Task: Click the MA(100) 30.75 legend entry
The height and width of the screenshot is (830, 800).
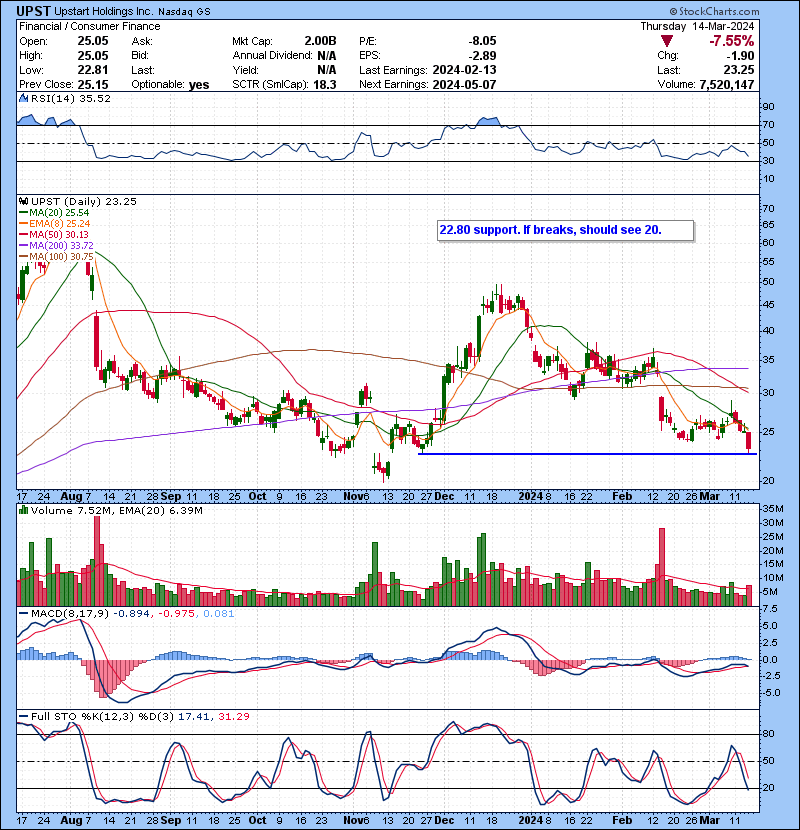Action: (56, 257)
